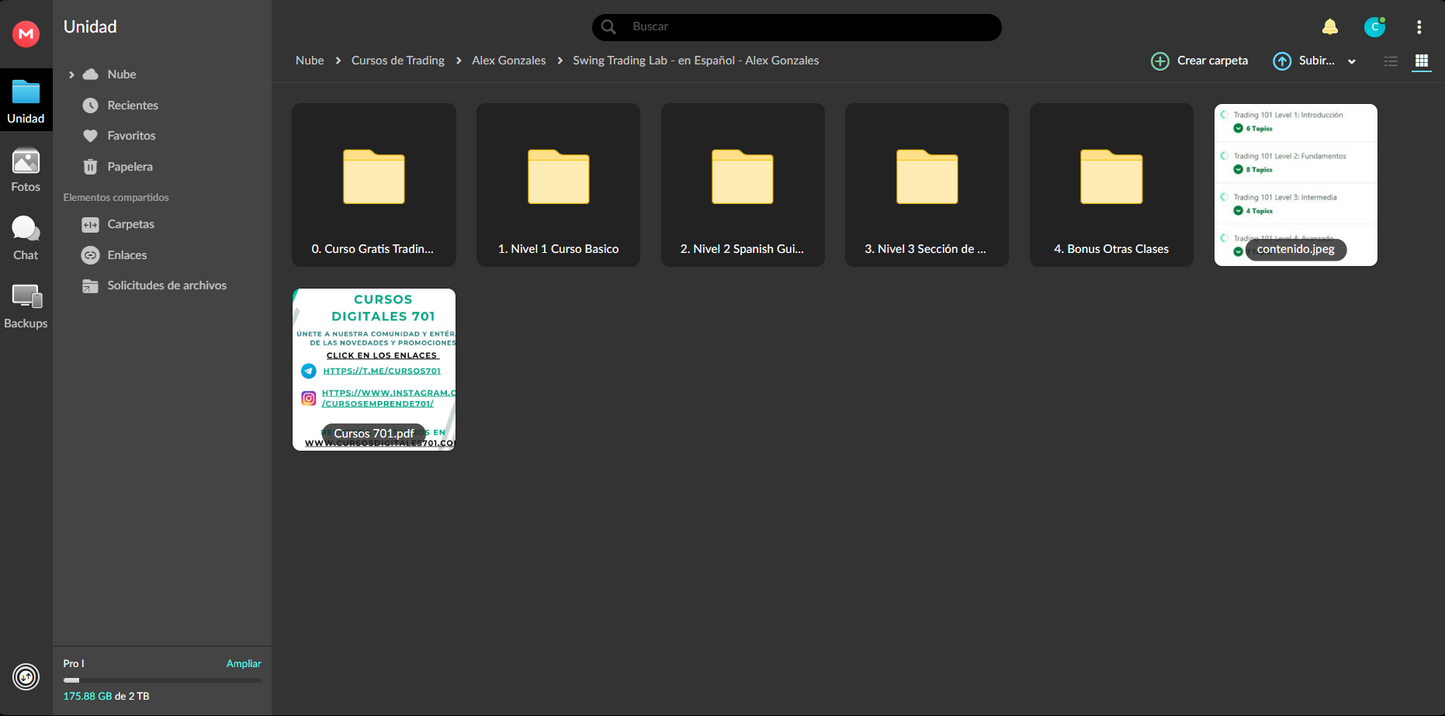The image size is (1445, 716).
Task: Click the storage usage progress bar
Action: pyautogui.click(x=162, y=680)
